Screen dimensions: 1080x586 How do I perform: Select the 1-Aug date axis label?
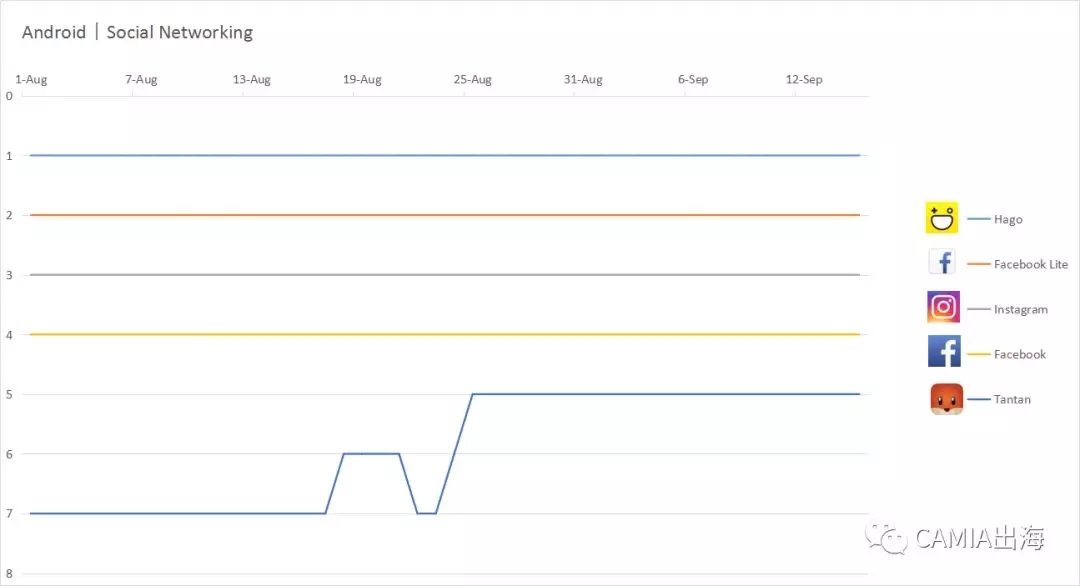pos(30,80)
